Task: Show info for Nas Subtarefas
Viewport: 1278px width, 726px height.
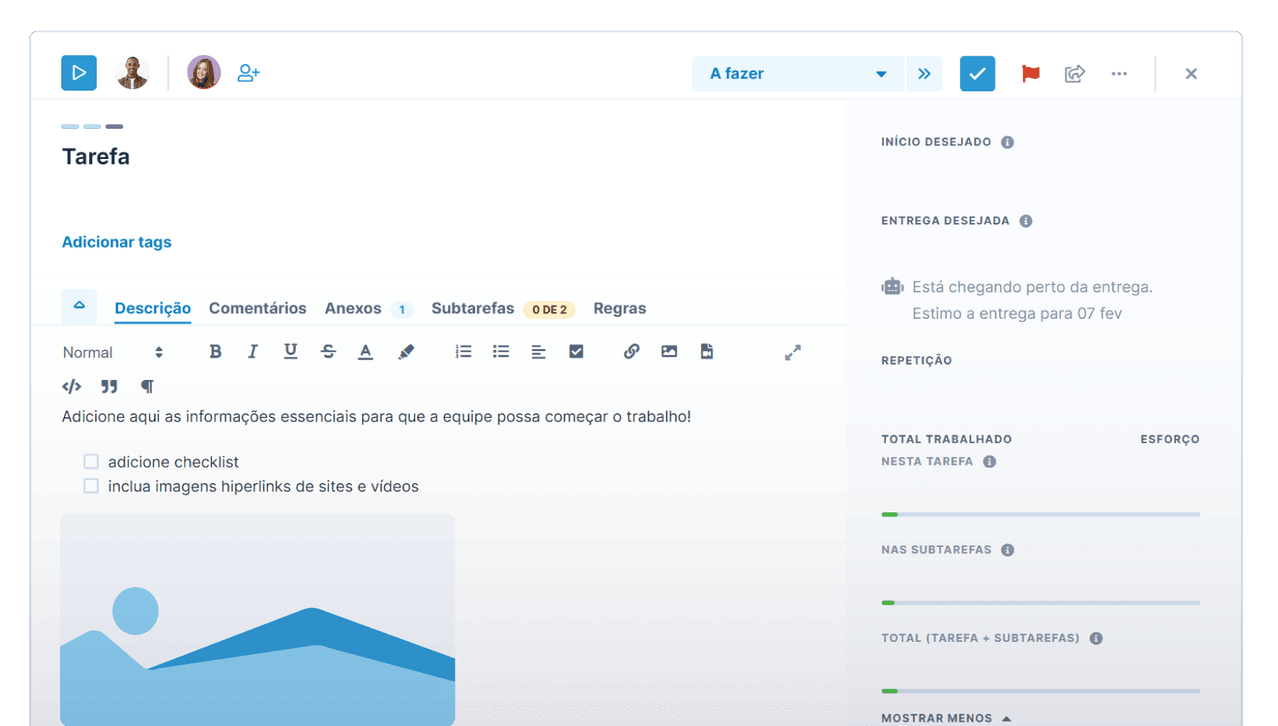Action: pos(1008,550)
